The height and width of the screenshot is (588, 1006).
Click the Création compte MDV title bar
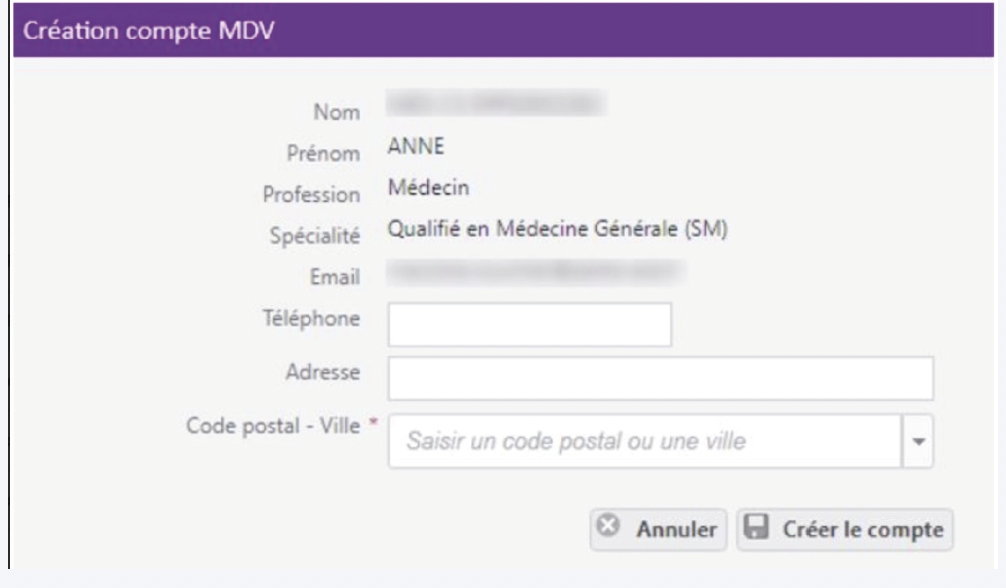click(x=503, y=30)
